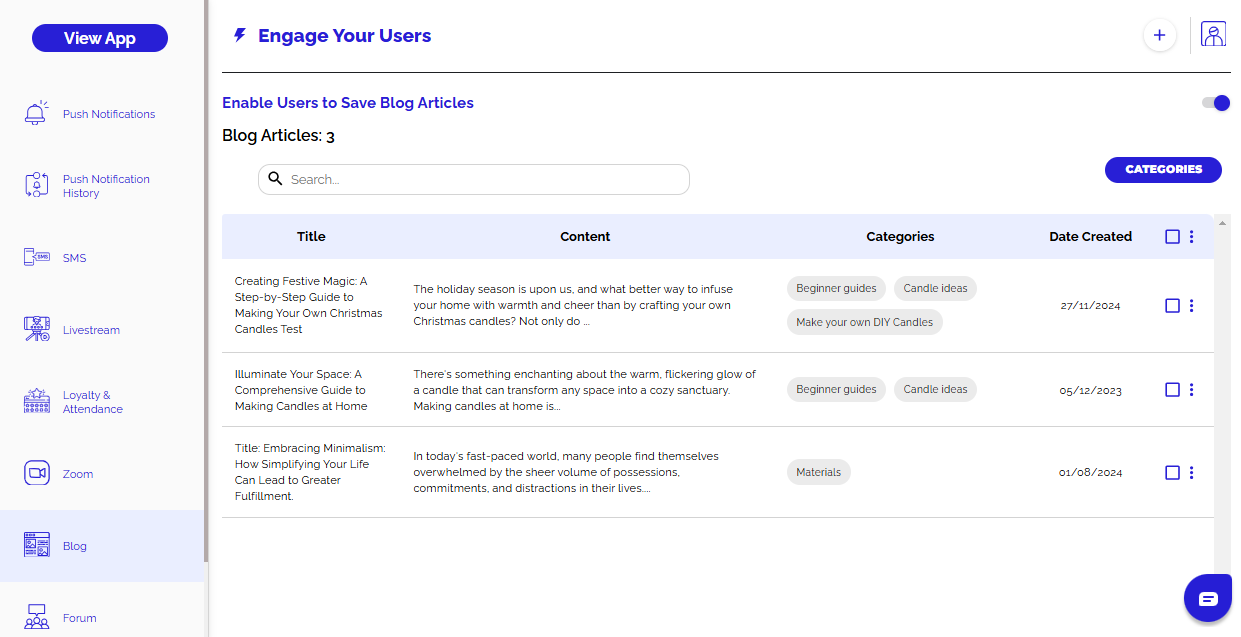Check the select-all checkbox in table header
1241x637 pixels.
(x=1173, y=237)
